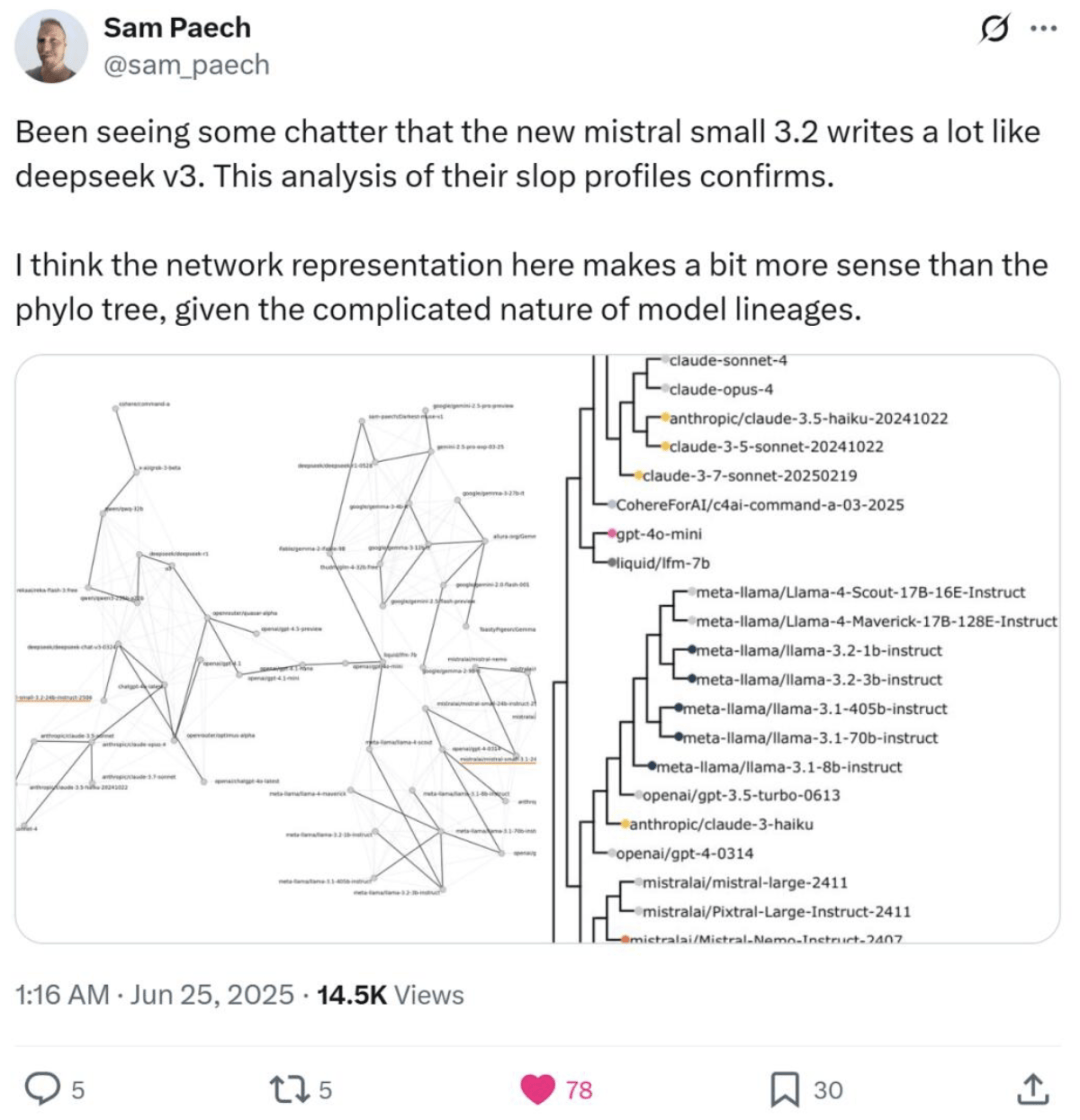The width and height of the screenshot is (1080, 1120).
Task: Click the pink gpt-4o-mini node dot
Action: [611, 534]
